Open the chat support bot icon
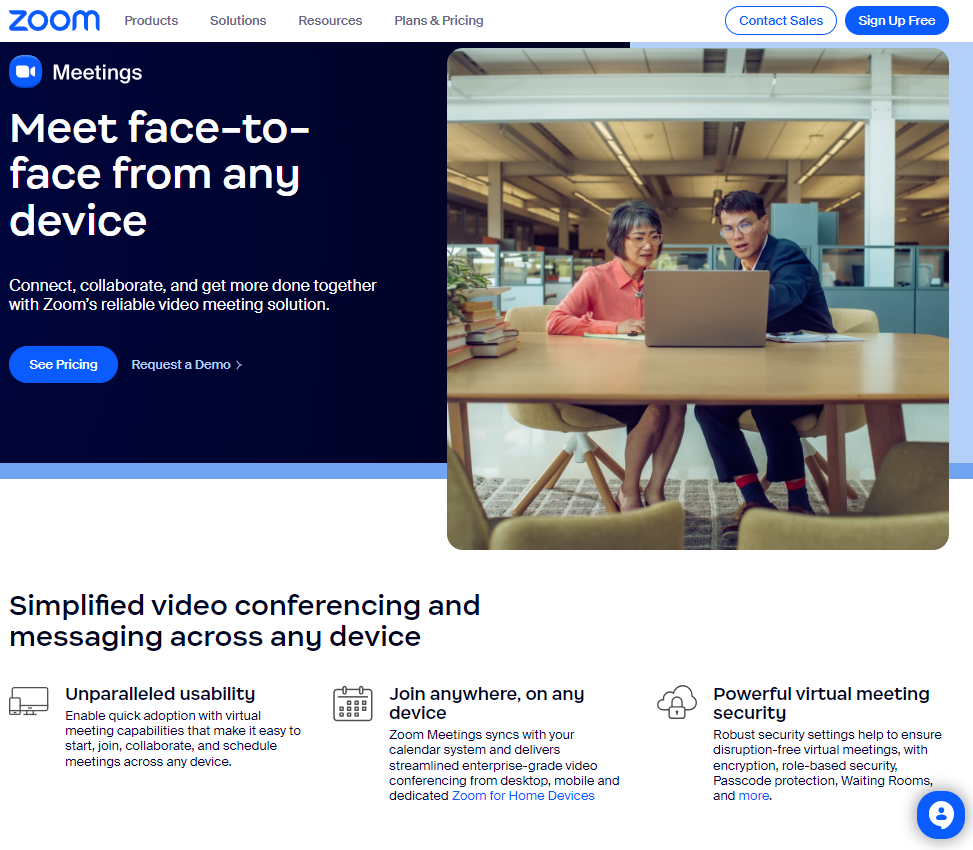This screenshot has height=850, width=973. pyautogui.click(x=940, y=815)
